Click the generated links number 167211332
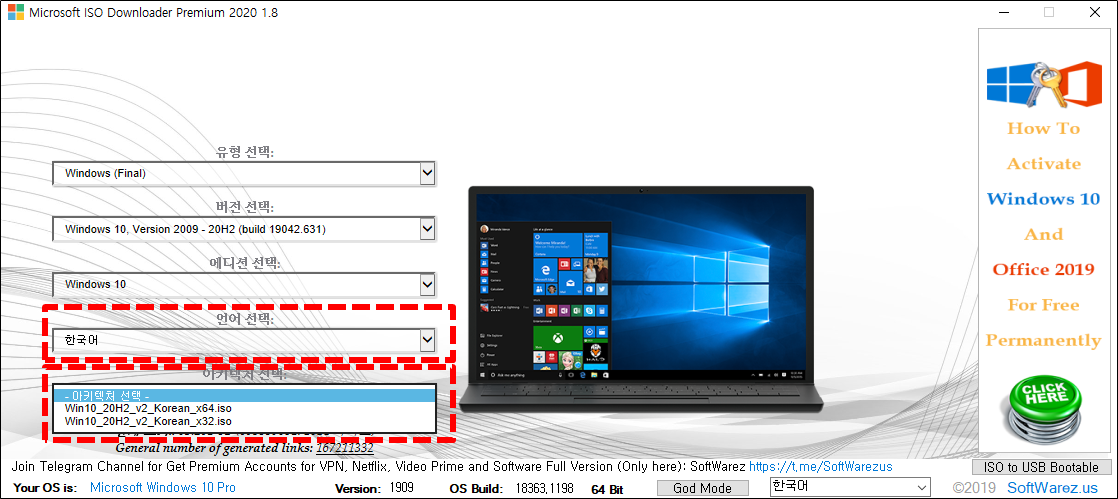This screenshot has width=1118, height=499. [344, 448]
